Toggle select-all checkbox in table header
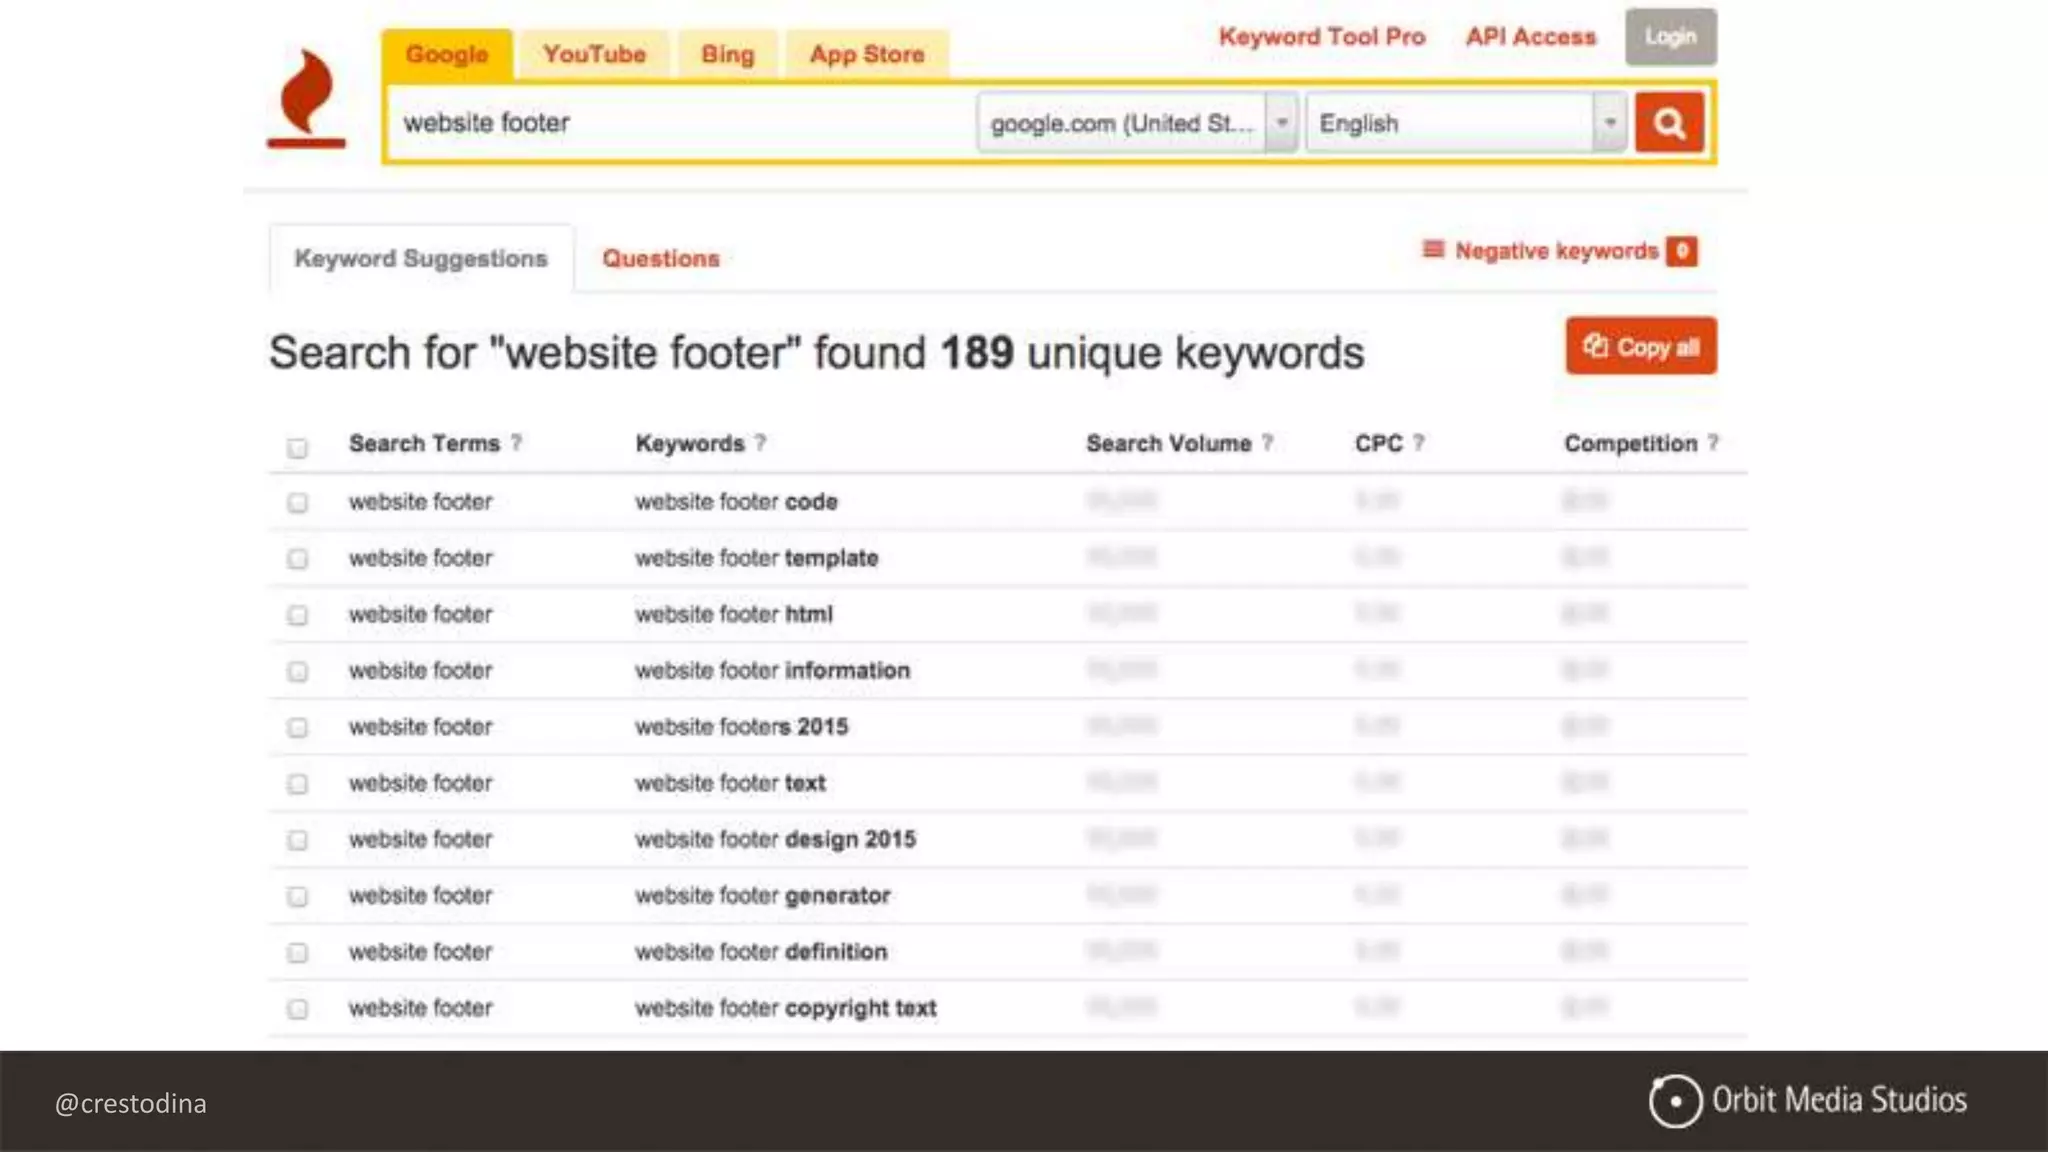The width and height of the screenshot is (2048, 1152). pos(297,448)
